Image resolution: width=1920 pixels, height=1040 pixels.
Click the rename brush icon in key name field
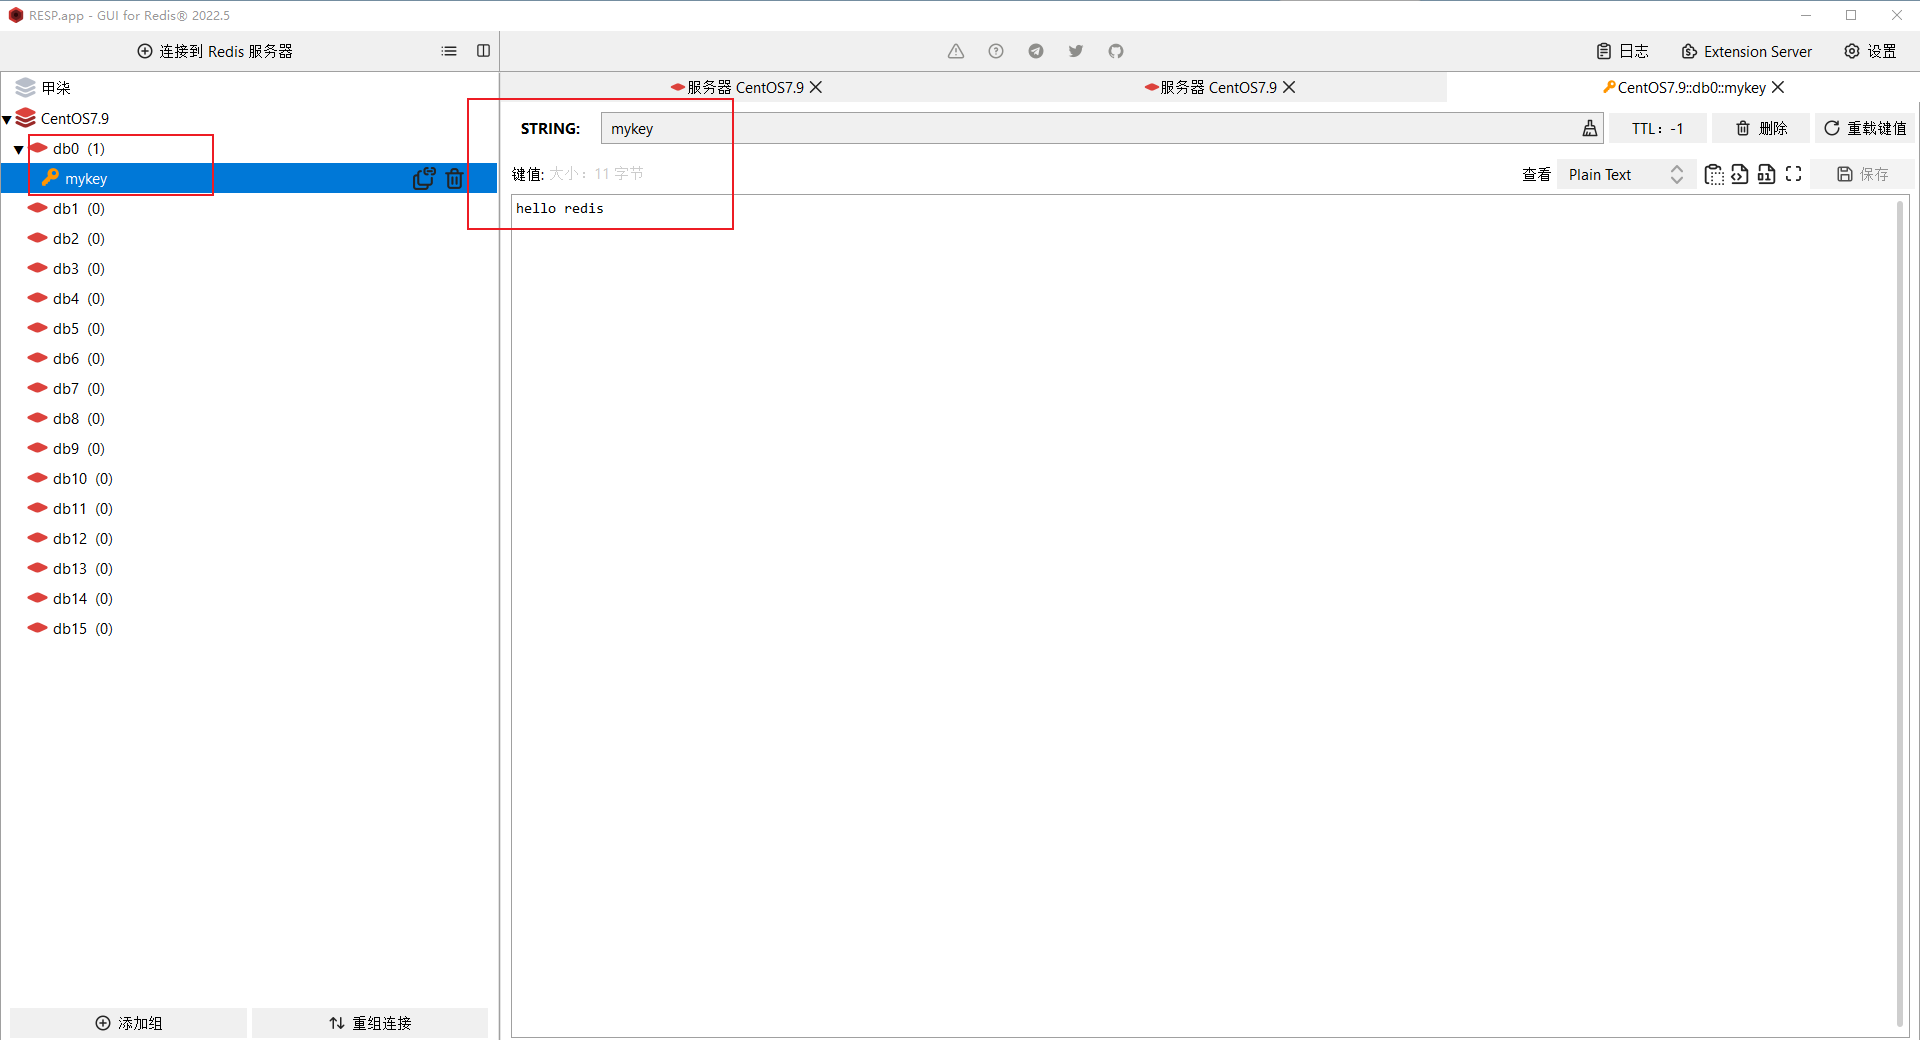coord(1589,128)
